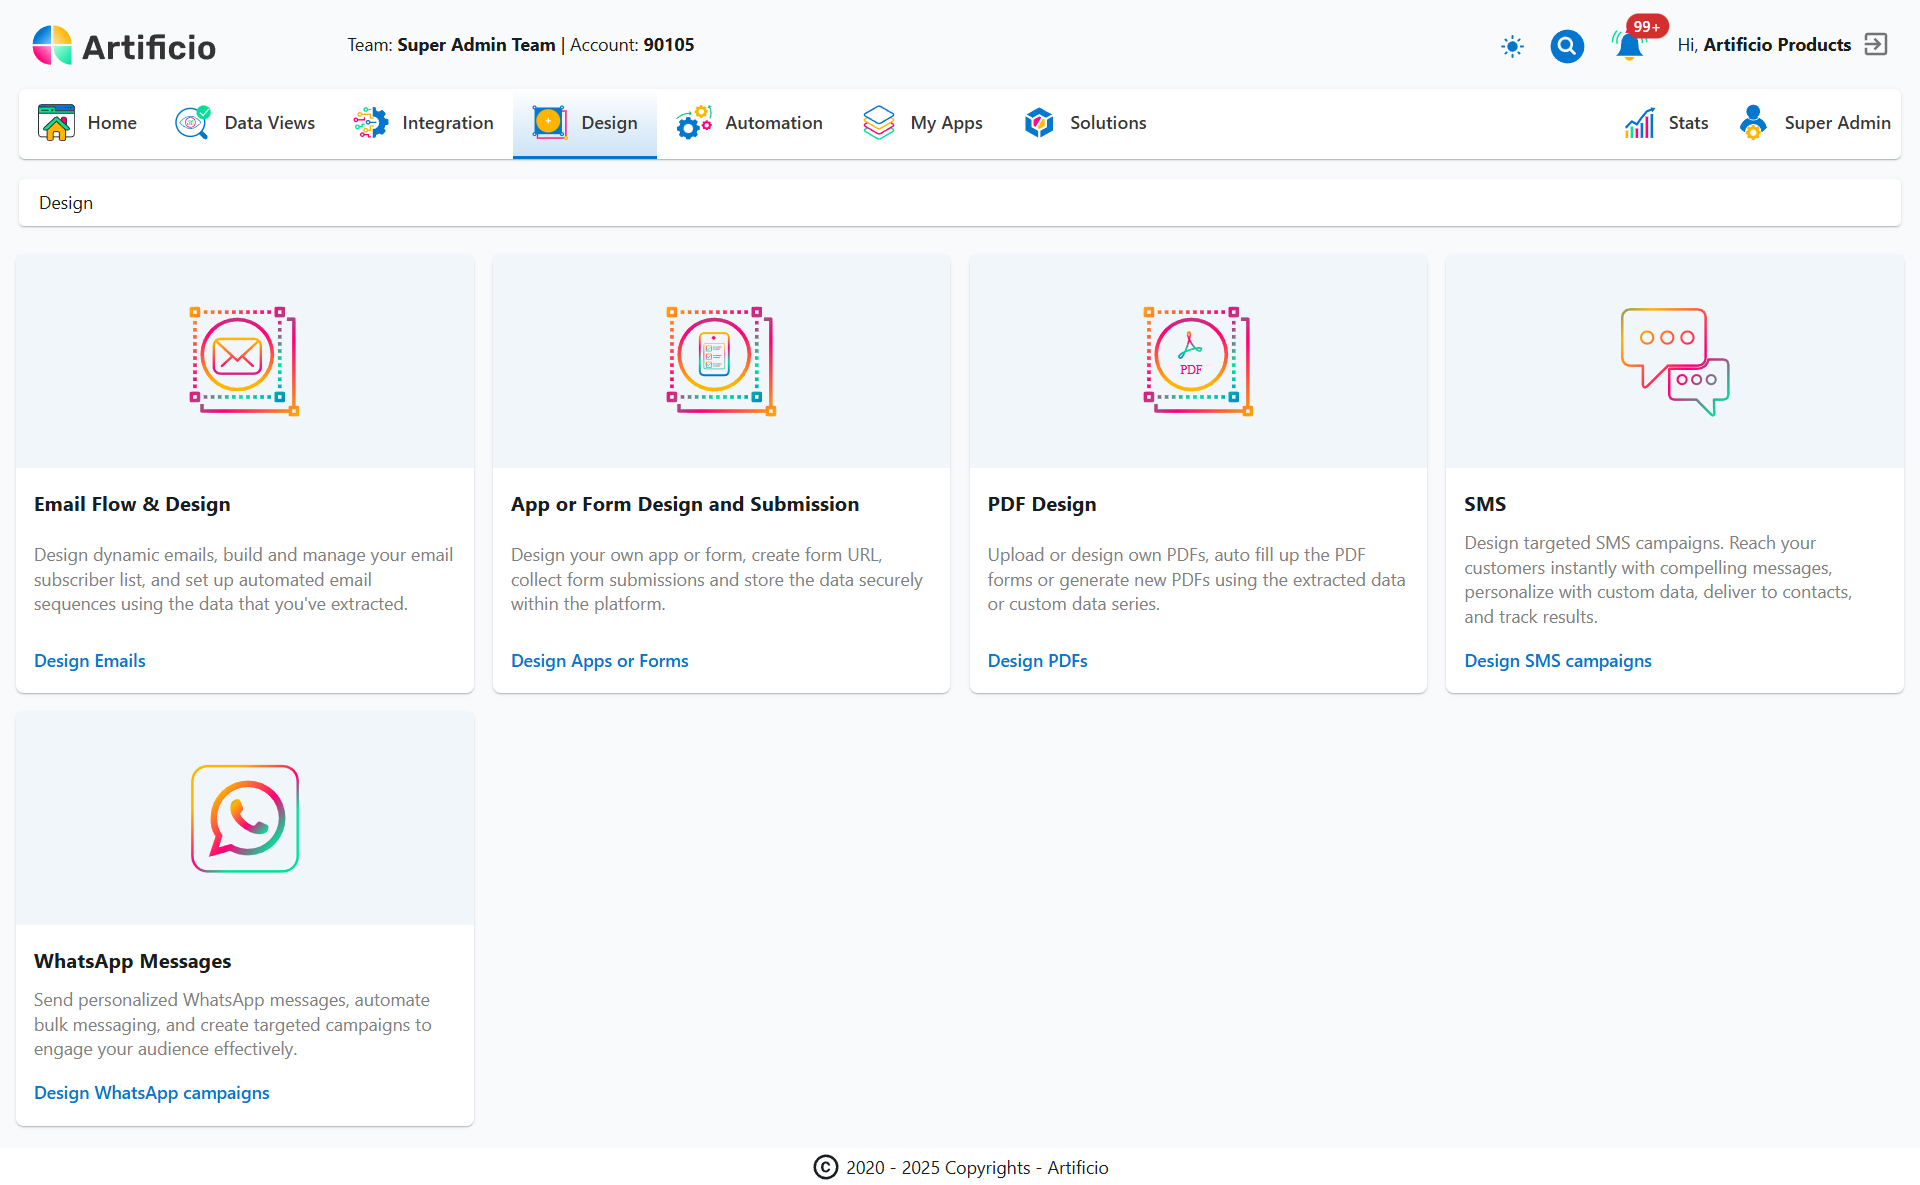Navigate to the Integration tab
Screen dimensions: 1920x1185
click(x=423, y=122)
